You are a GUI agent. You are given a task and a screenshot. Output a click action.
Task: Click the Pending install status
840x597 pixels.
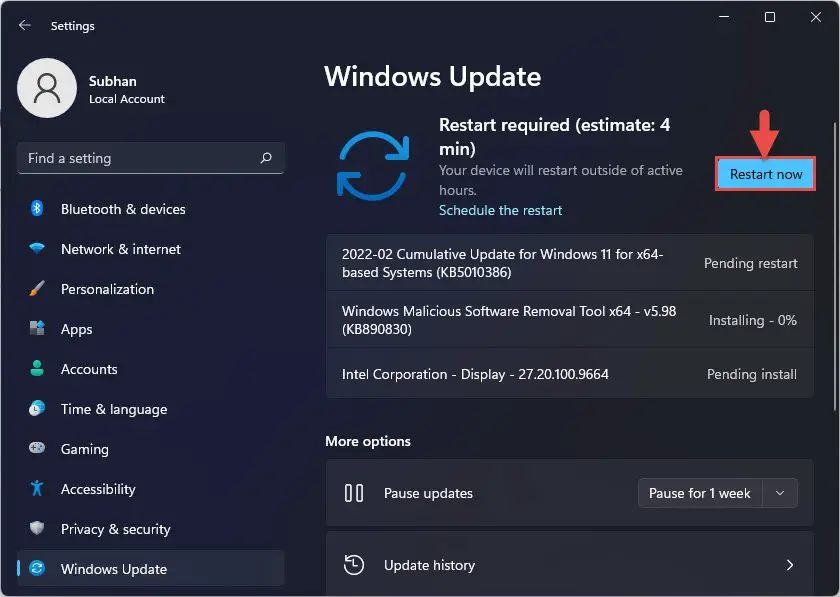click(x=752, y=374)
